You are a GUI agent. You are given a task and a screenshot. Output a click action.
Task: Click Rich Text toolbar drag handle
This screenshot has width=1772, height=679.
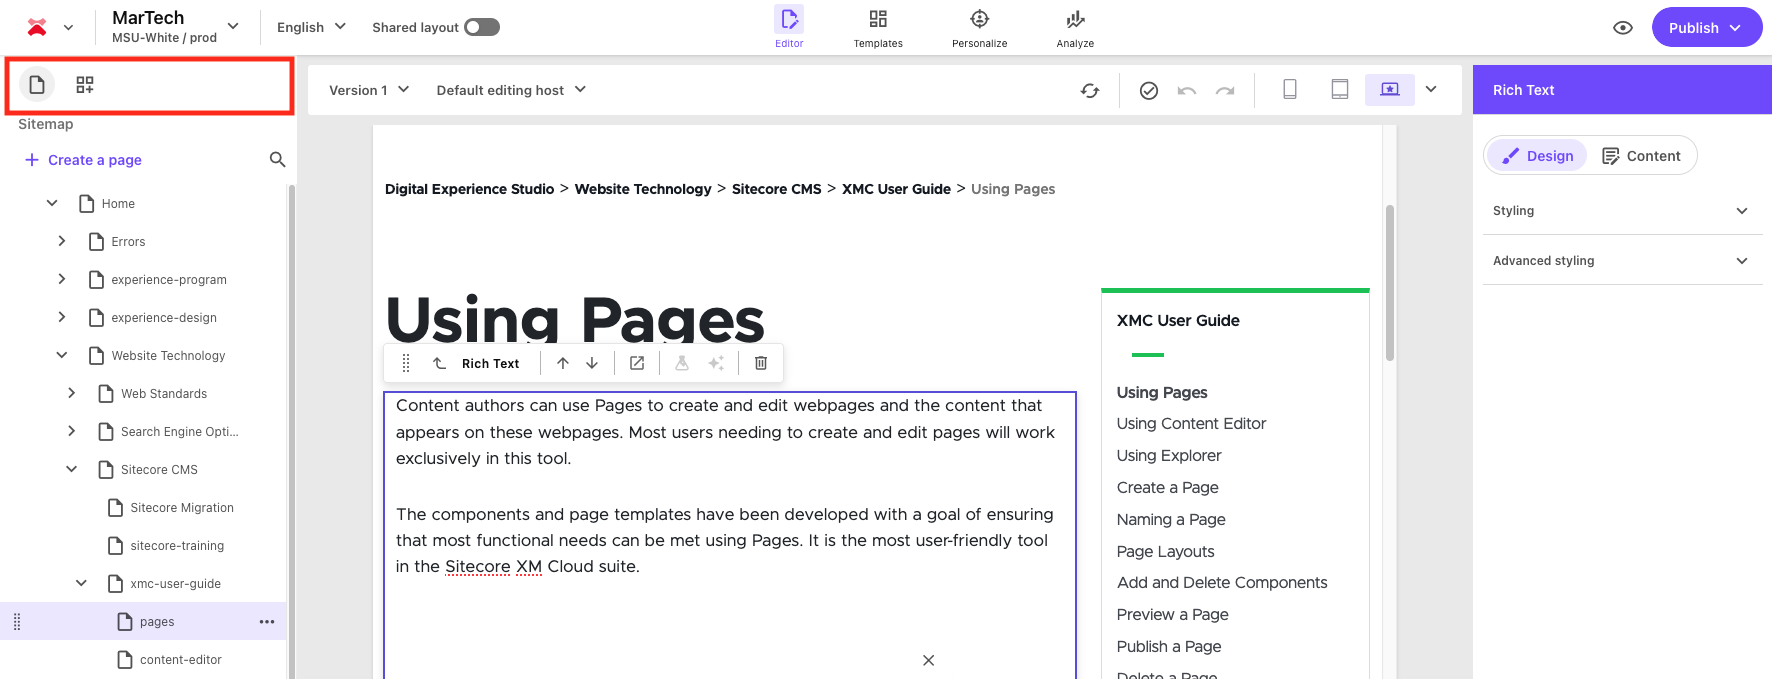click(406, 363)
